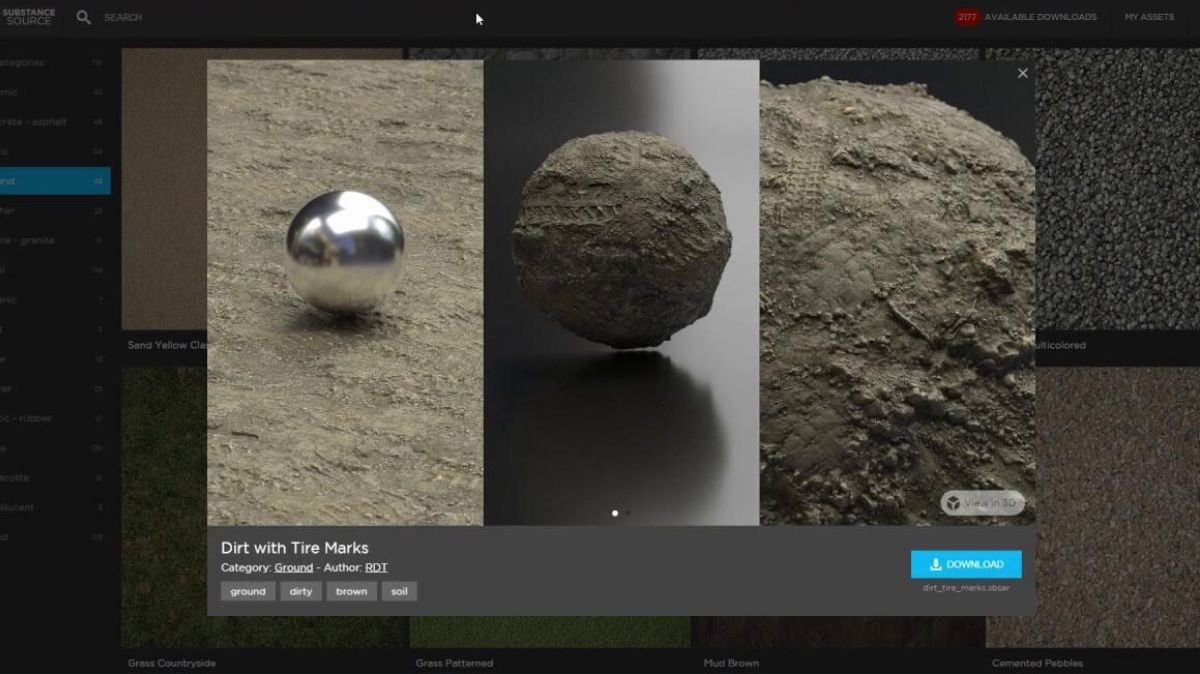Click the 'brown' tag chip
Screen dimensions: 1200x674
click(351, 591)
